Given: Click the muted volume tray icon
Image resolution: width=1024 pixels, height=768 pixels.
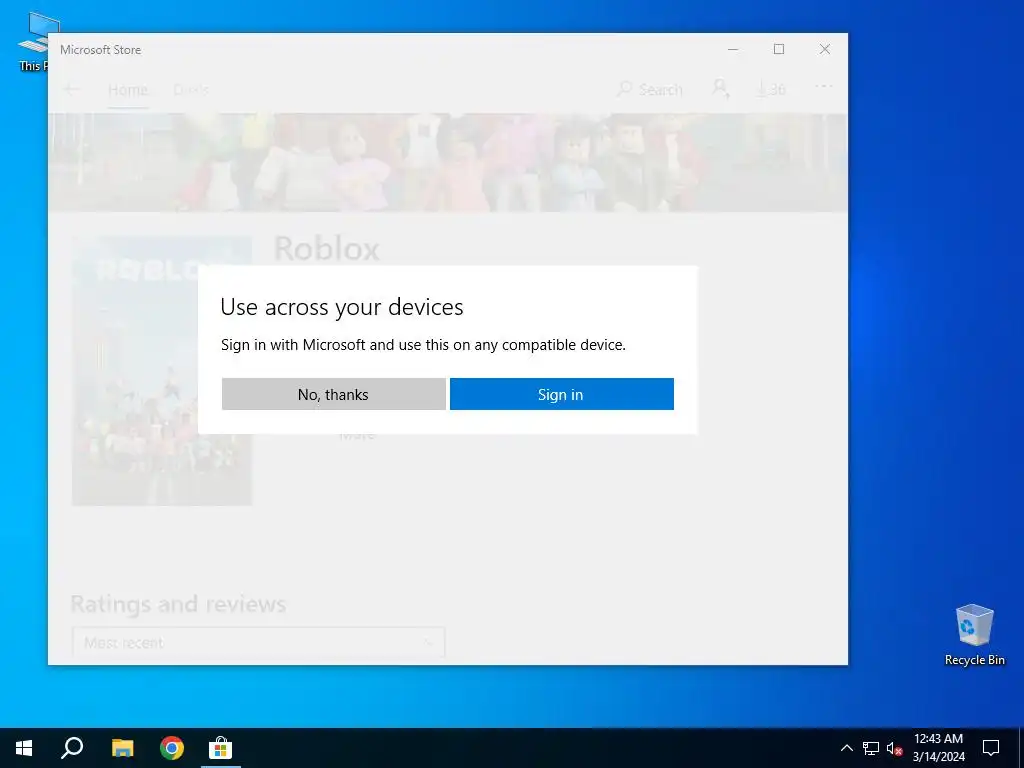Looking at the screenshot, I should point(894,748).
